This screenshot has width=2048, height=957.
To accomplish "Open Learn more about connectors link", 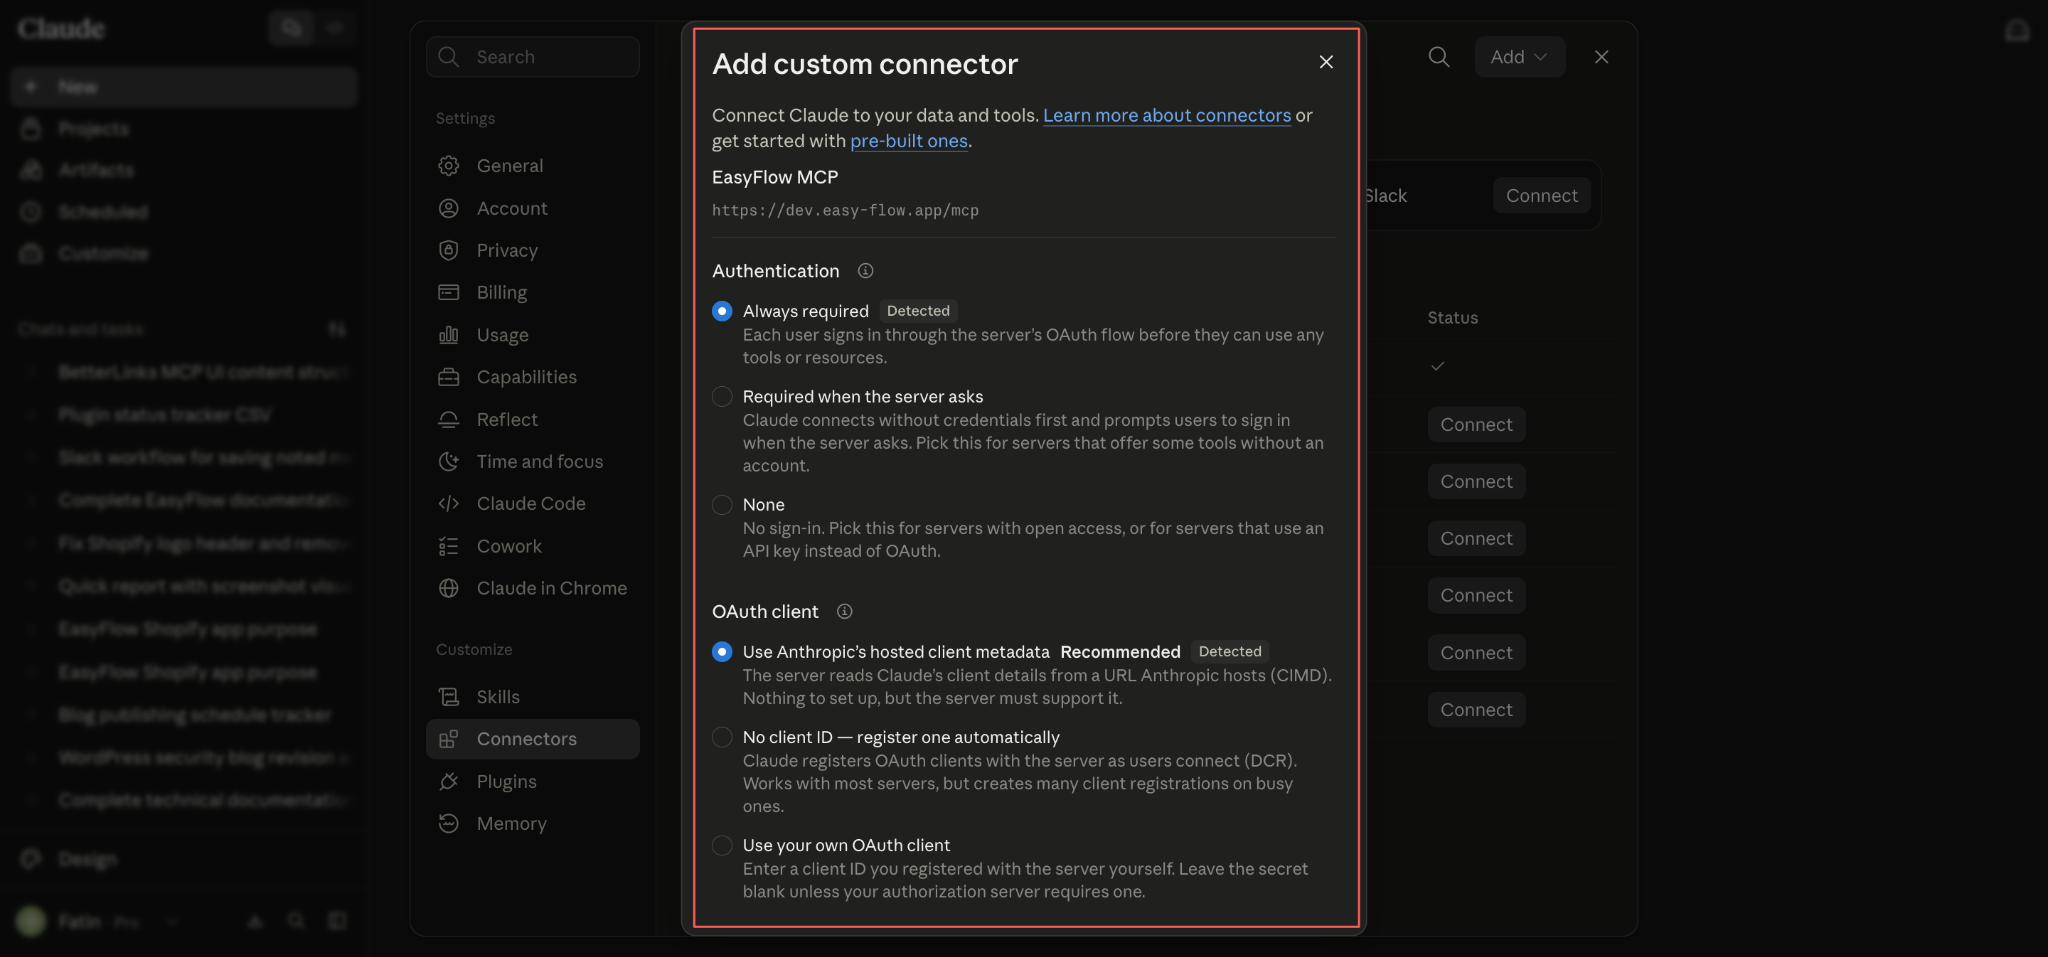I will [1167, 115].
